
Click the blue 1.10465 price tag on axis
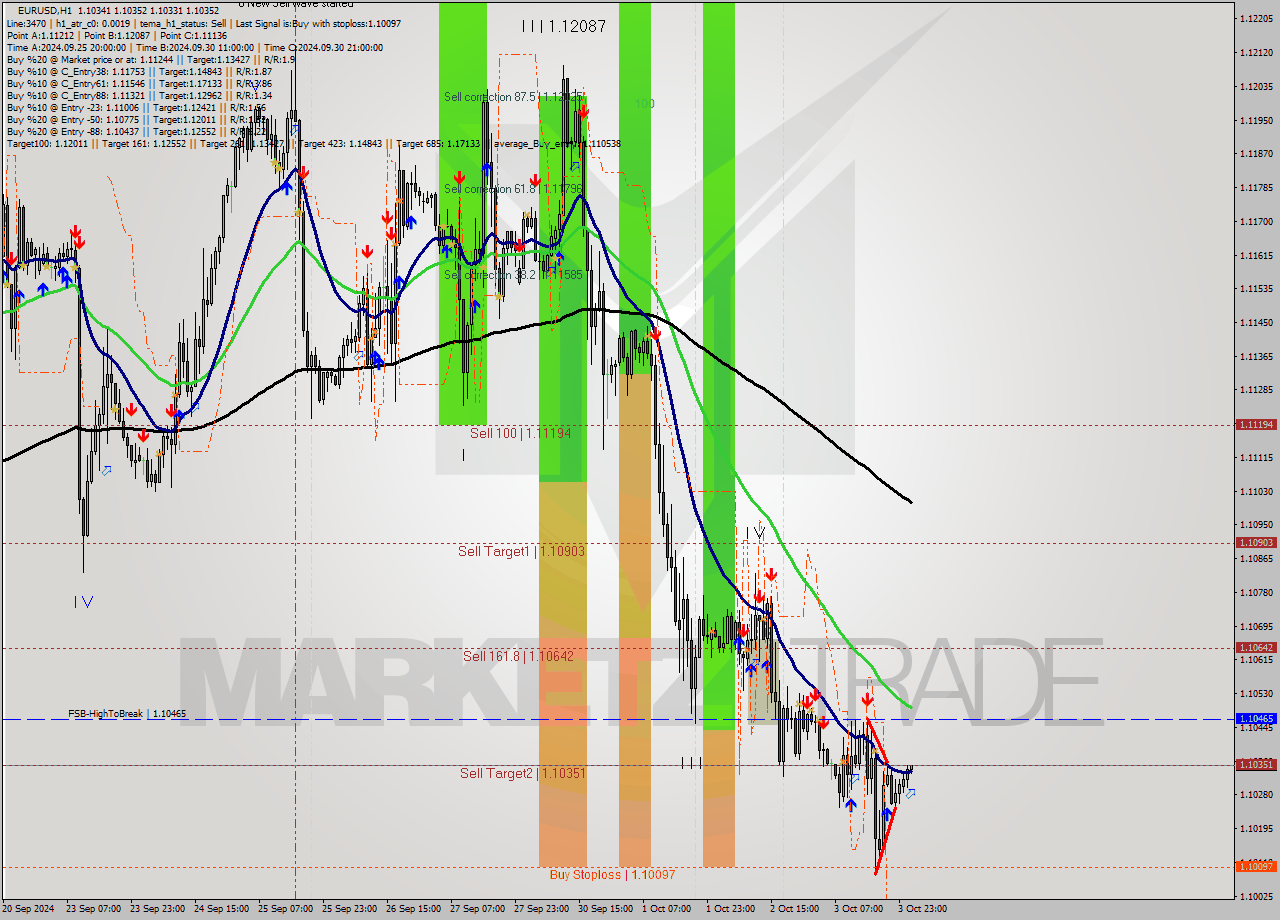pyautogui.click(x=1256, y=718)
